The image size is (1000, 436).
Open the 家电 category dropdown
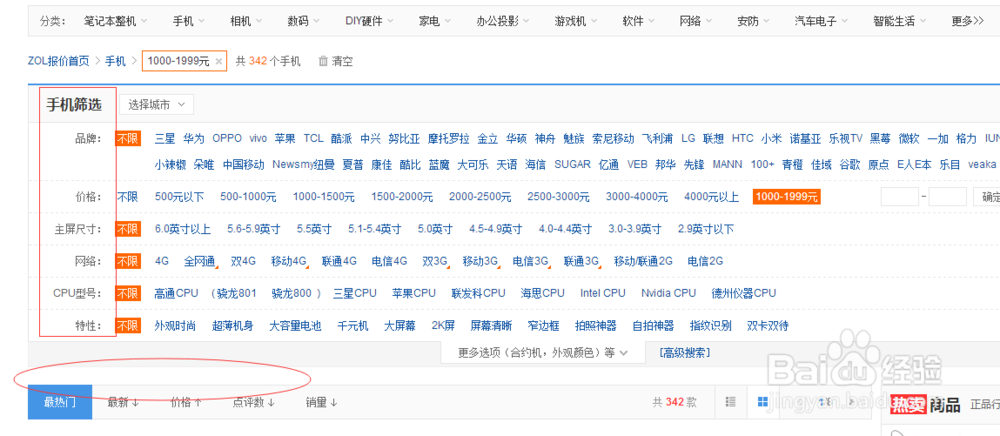434,21
